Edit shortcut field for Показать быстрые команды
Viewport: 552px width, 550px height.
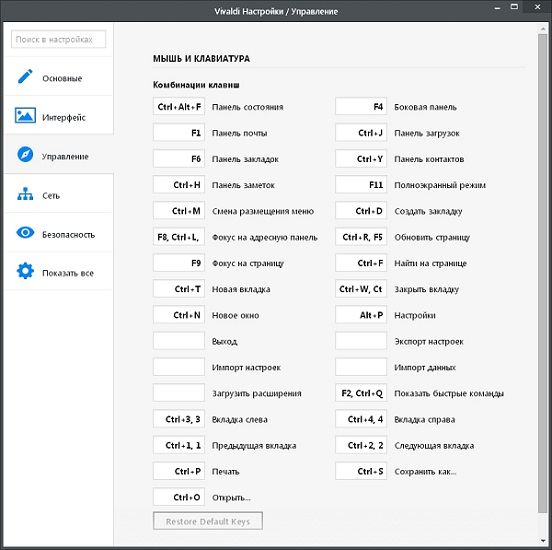click(x=361, y=393)
